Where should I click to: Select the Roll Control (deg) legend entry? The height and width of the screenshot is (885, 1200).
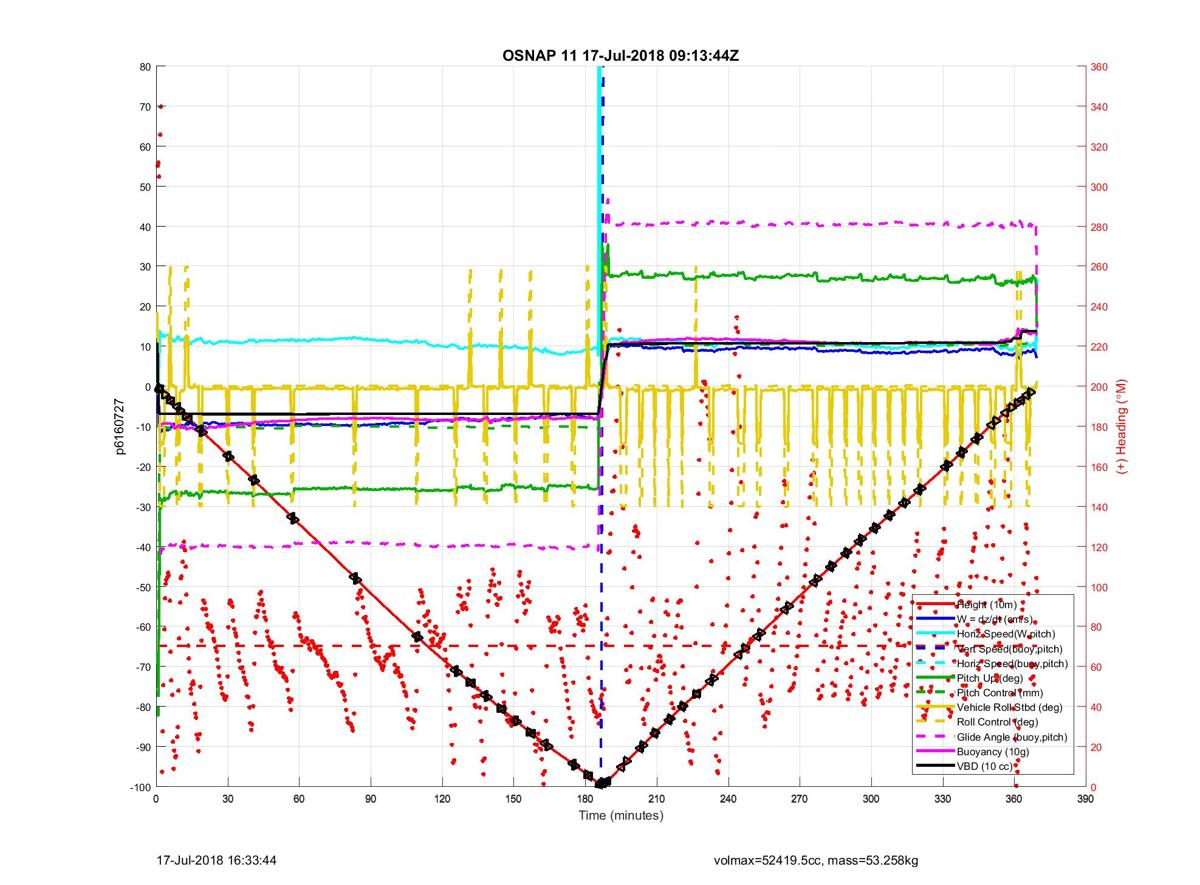tap(996, 721)
